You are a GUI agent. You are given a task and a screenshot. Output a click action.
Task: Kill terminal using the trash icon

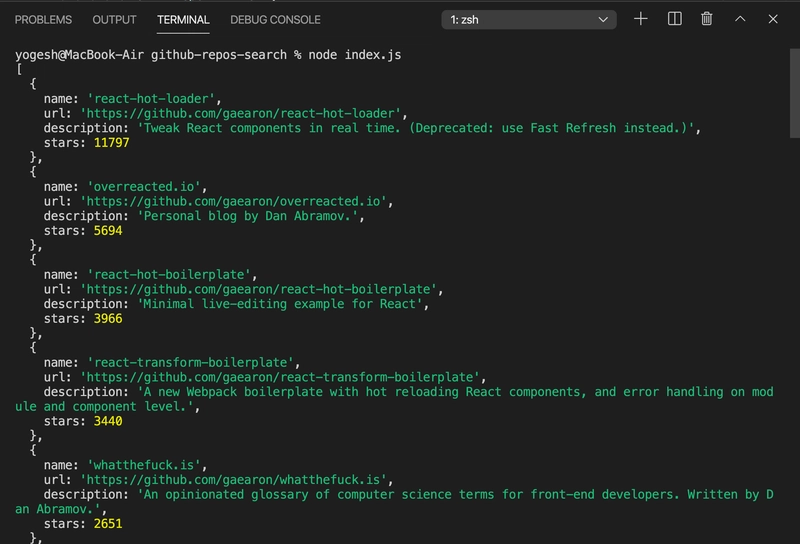point(707,19)
